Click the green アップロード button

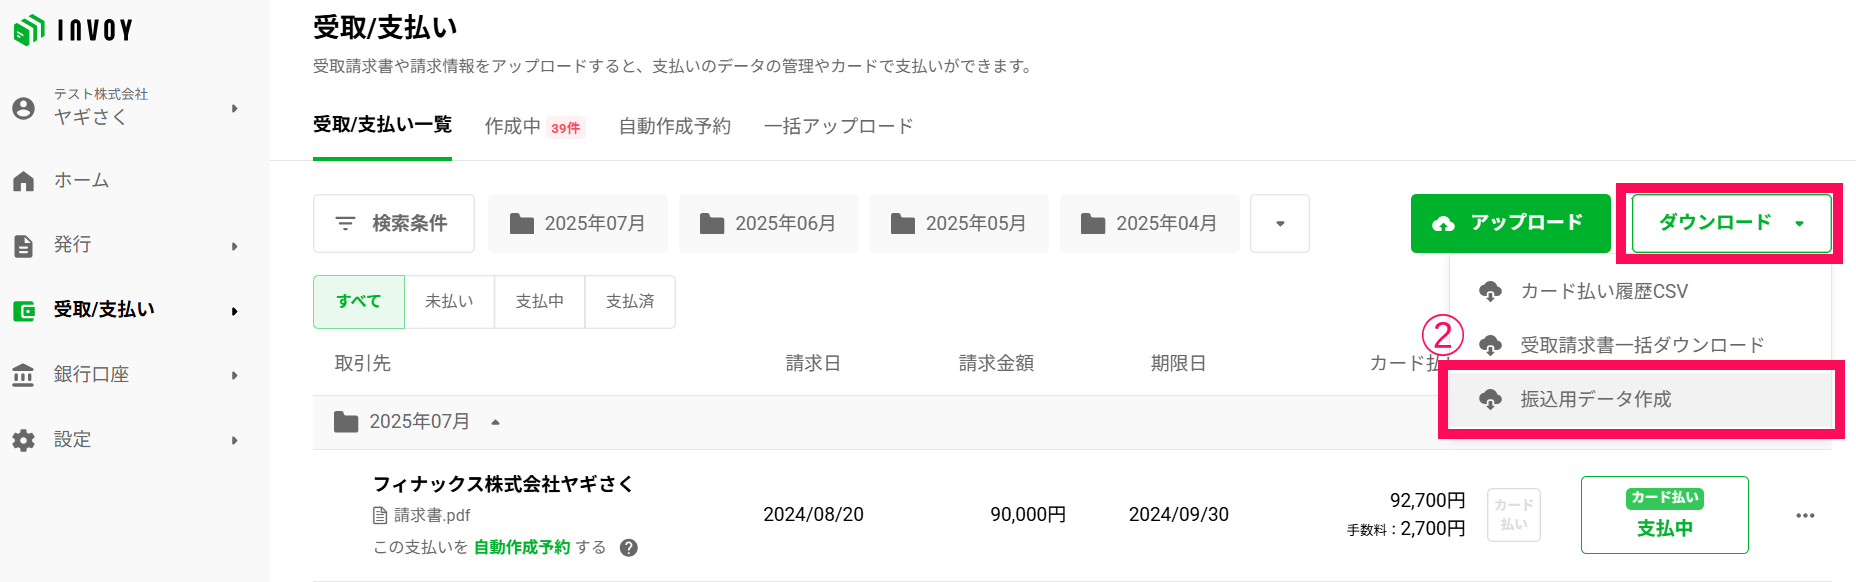click(1511, 223)
